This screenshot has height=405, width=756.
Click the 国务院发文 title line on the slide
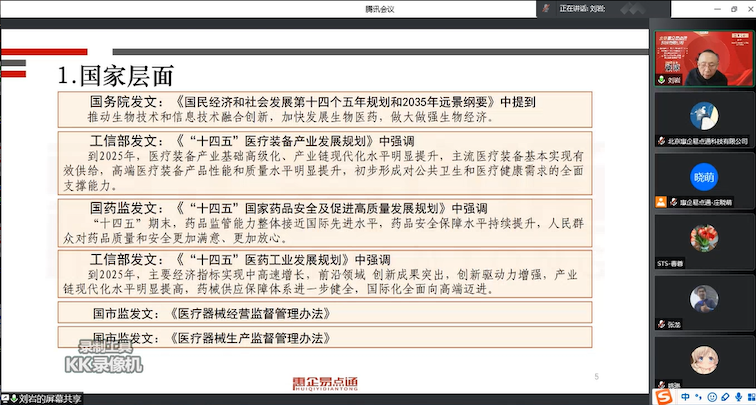click(x=313, y=102)
